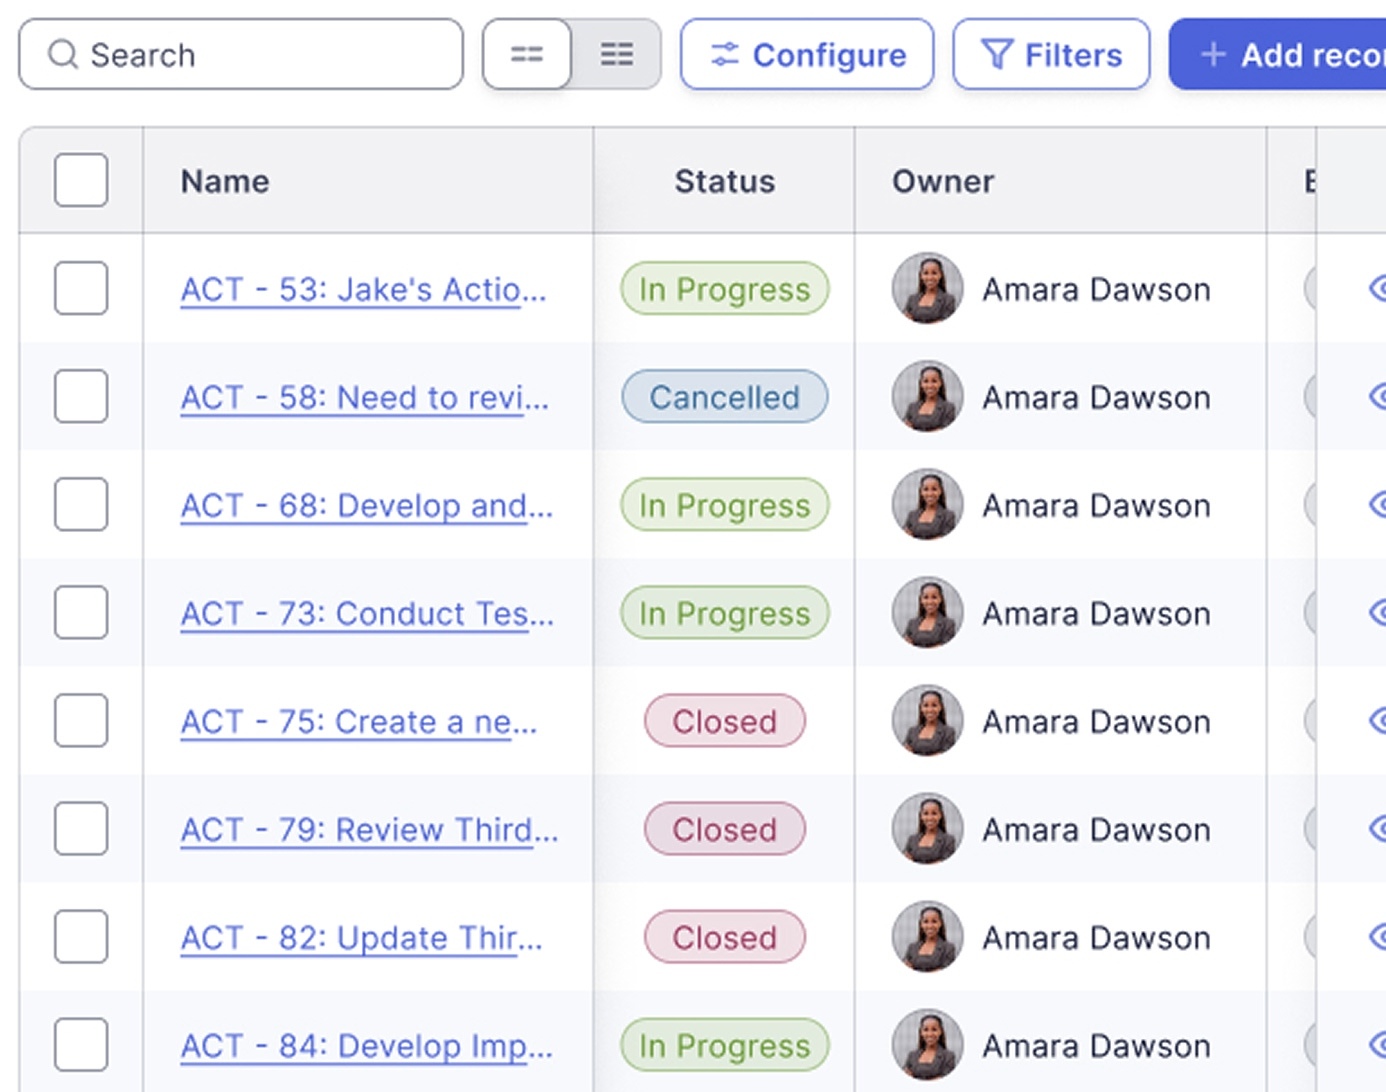Click Amara Dawson avatar in ACT - 79 row
This screenshot has height=1092, width=1386.
coord(927,829)
